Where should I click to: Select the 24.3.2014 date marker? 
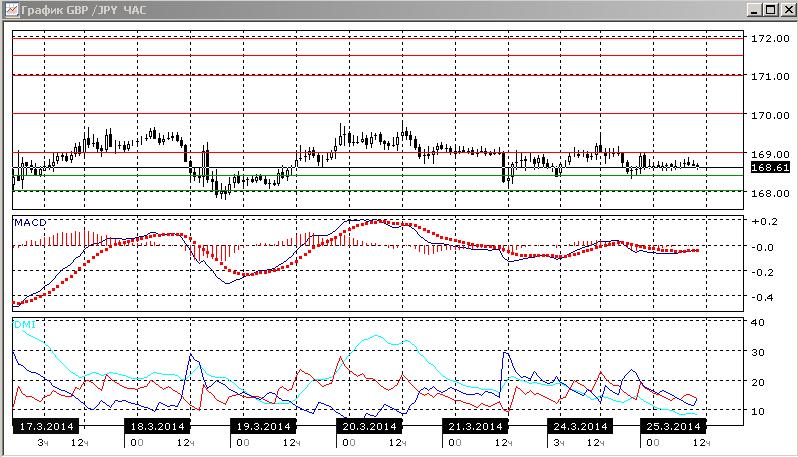coord(580,426)
